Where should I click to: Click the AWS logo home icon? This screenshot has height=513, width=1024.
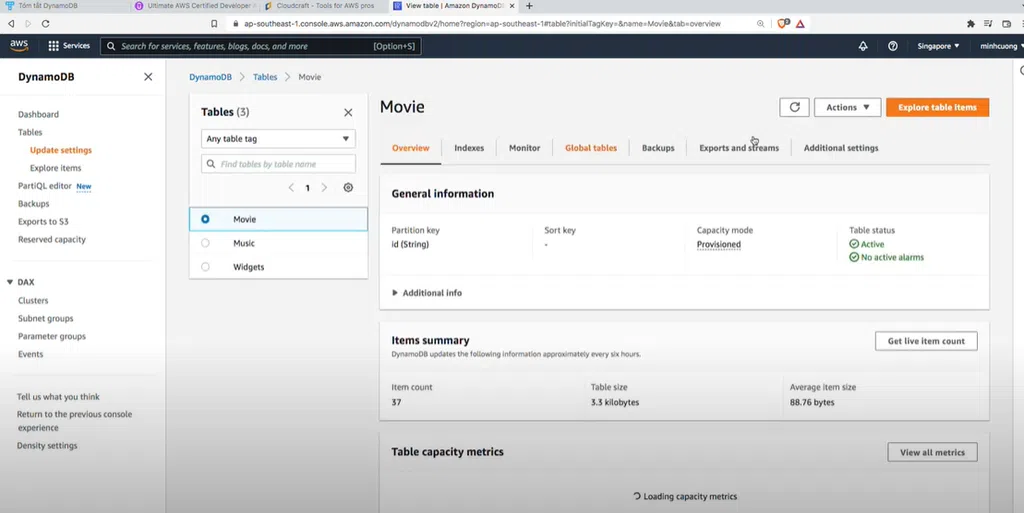pos(19,46)
